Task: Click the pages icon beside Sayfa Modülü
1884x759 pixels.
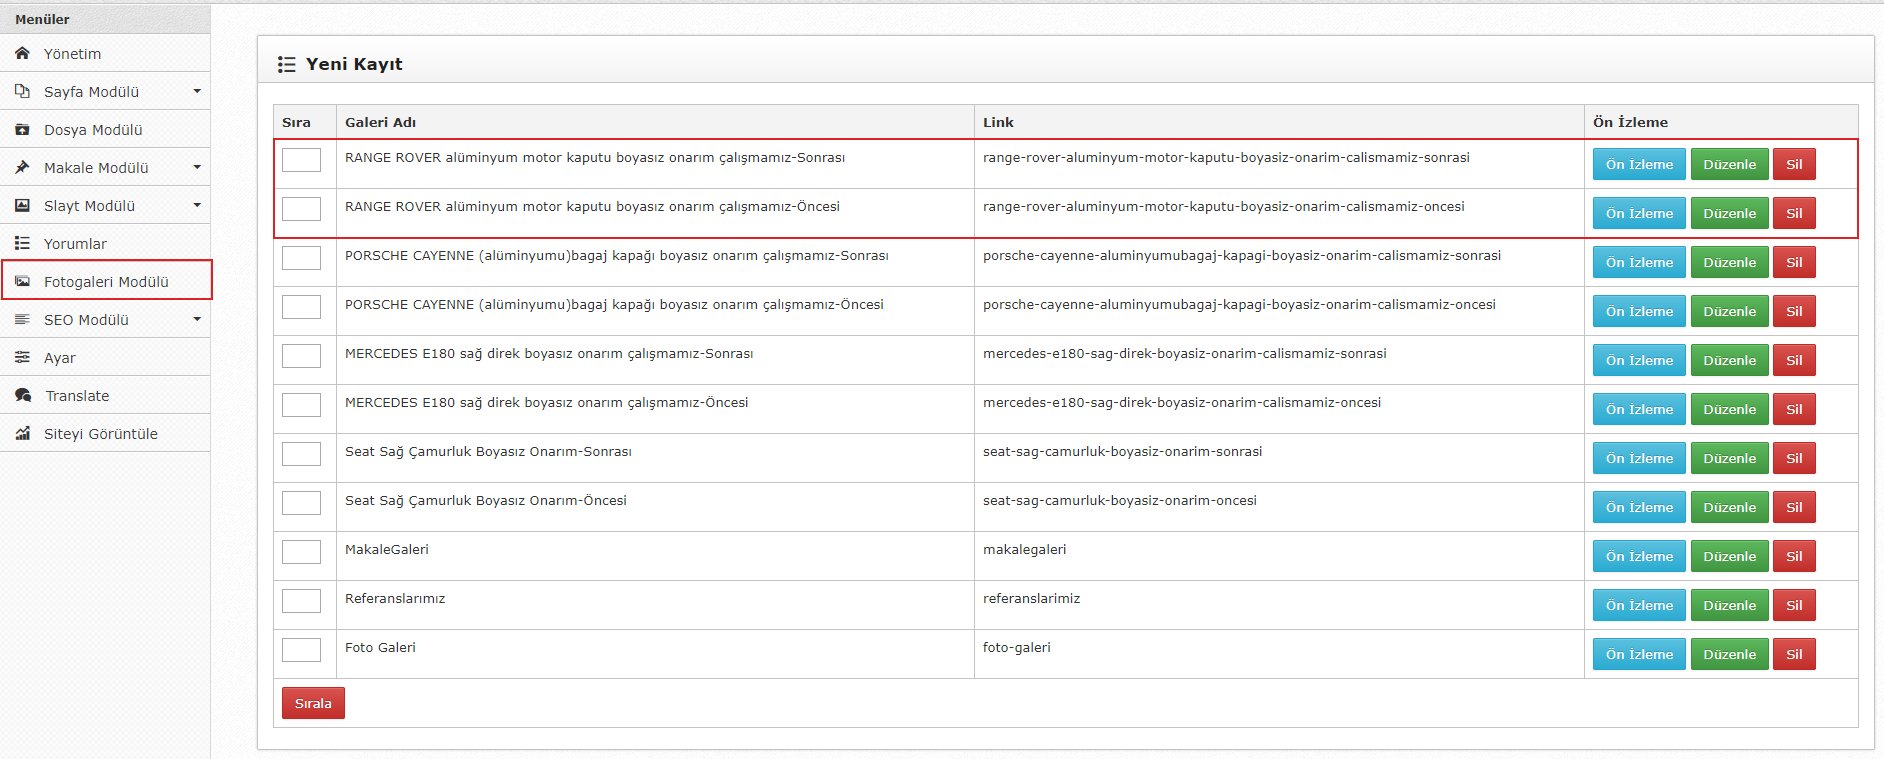Action: pyautogui.click(x=22, y=91)
